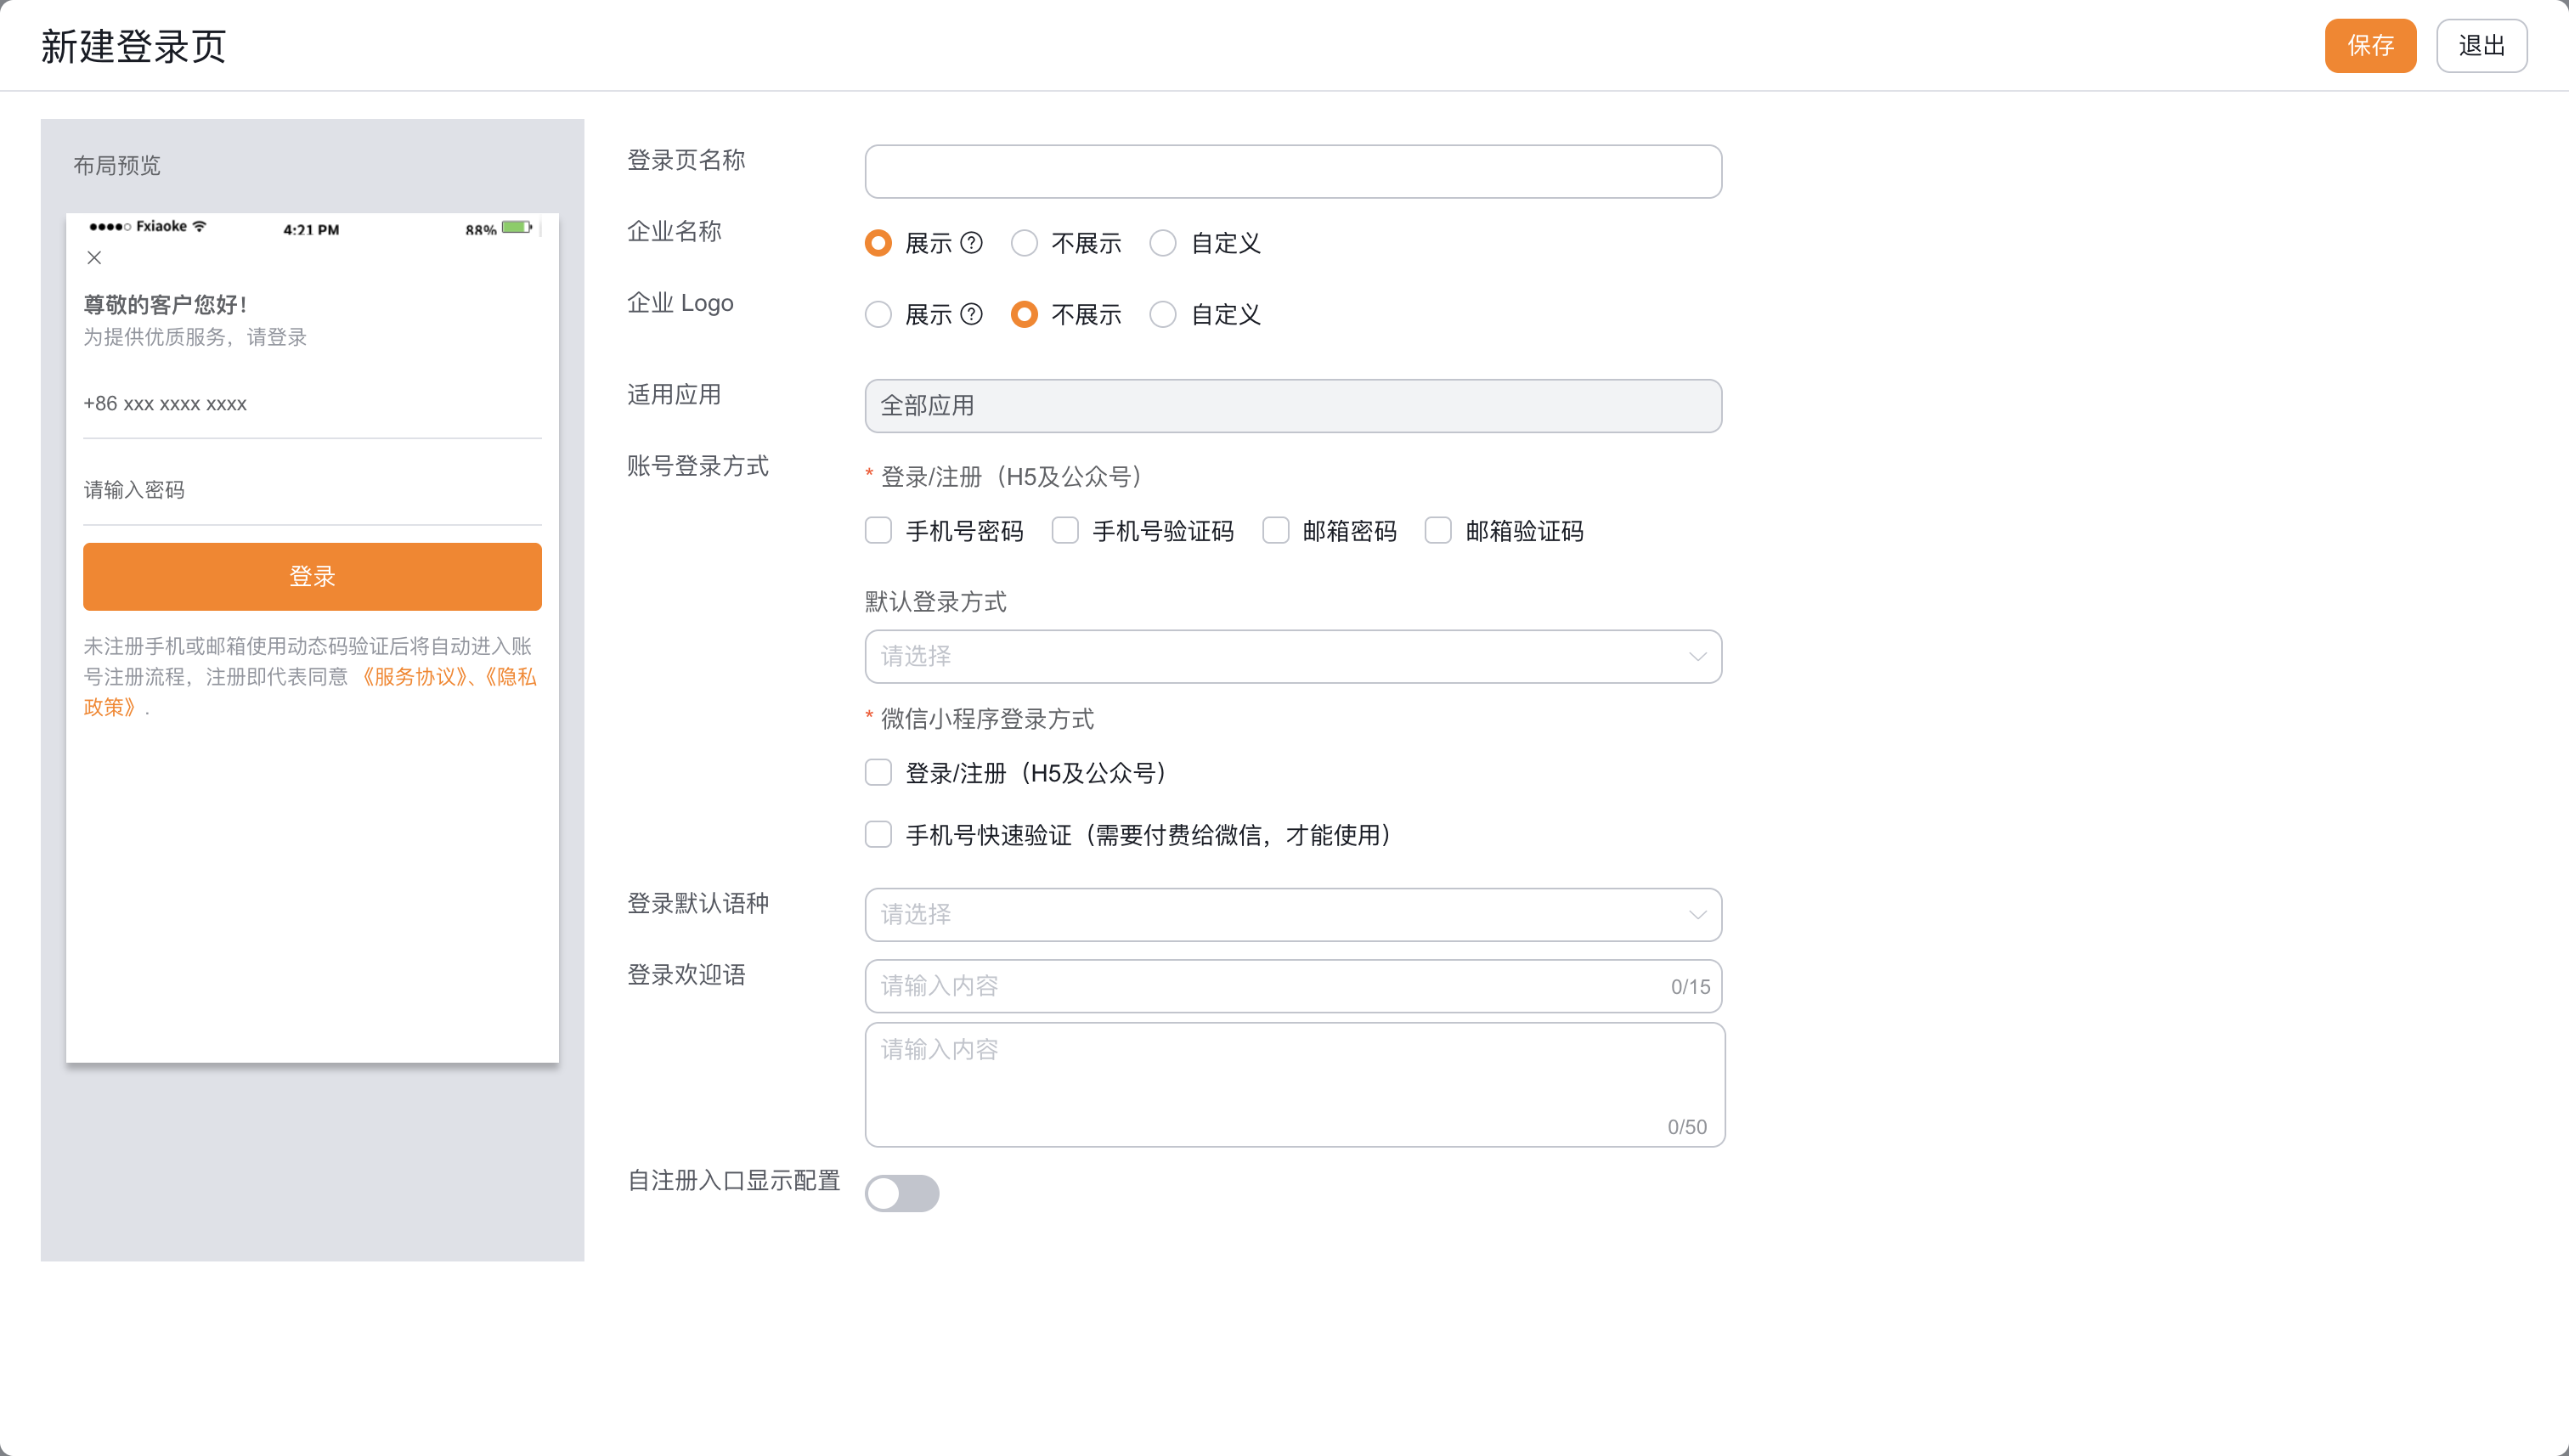
Task: Click the +86 phone number field in preview
Action: click(312, 404)
